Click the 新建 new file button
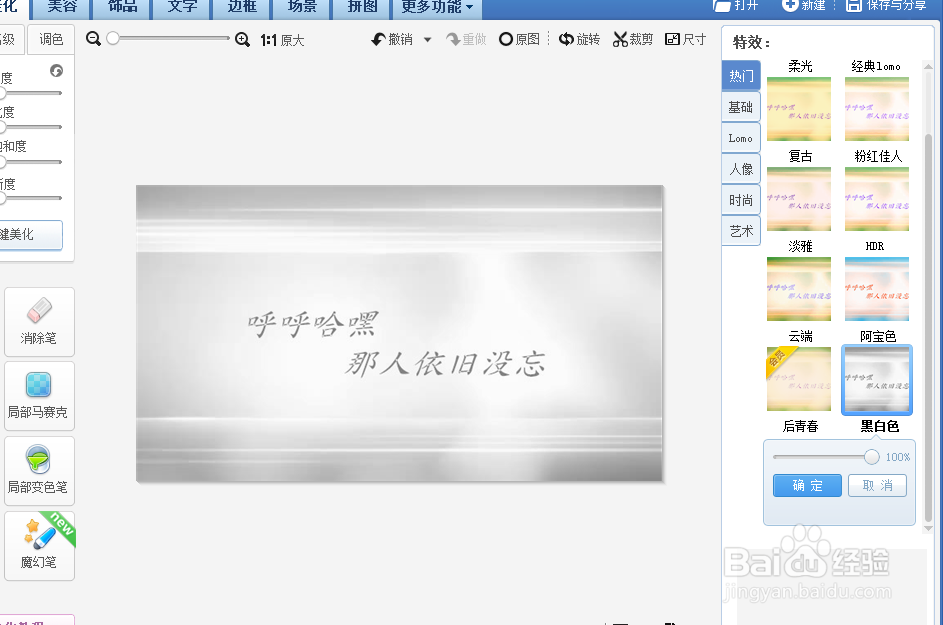 pyautogui.click(x=803, y=5)
